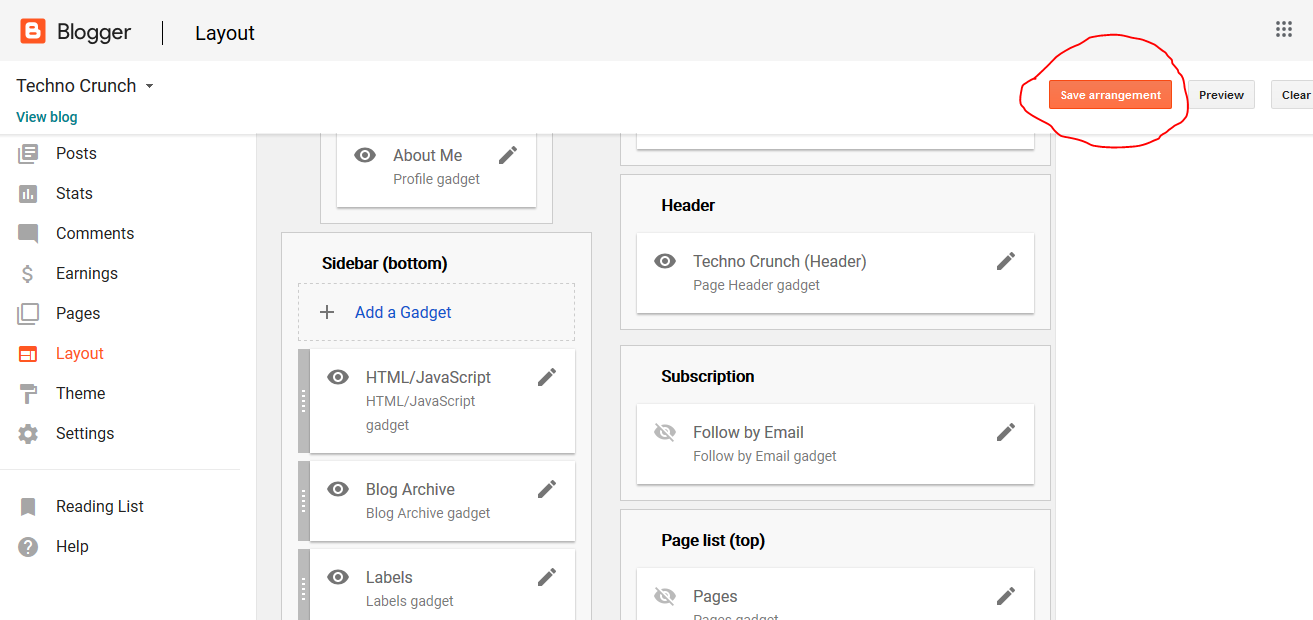Toggle the HTML/JavaScript gadget visibility
This screenshot has width=1313, height=620.
tap(338, 377)
